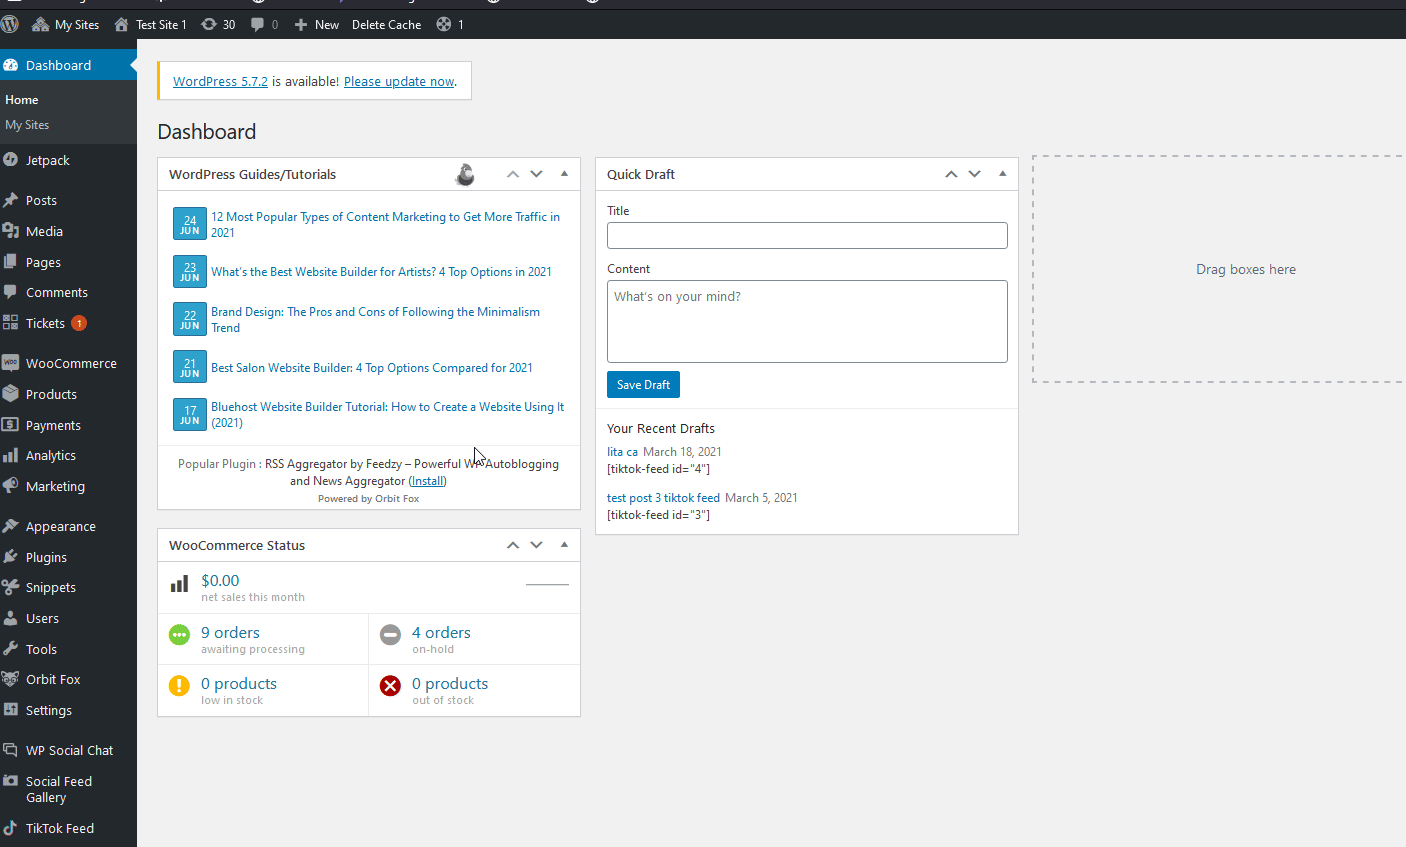
Task: Open Settings sidebar menu
Action: tap(68, 710)
